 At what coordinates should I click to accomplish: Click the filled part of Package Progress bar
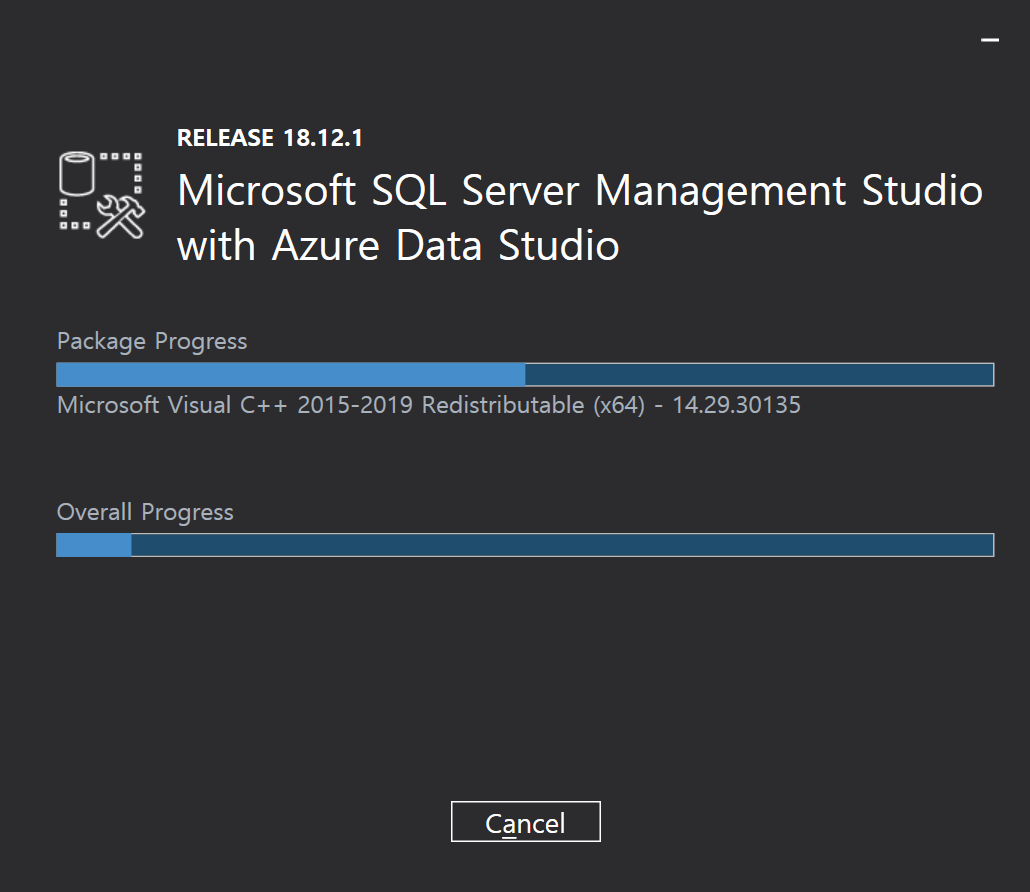pyautogui.click(x=290, y=374)
